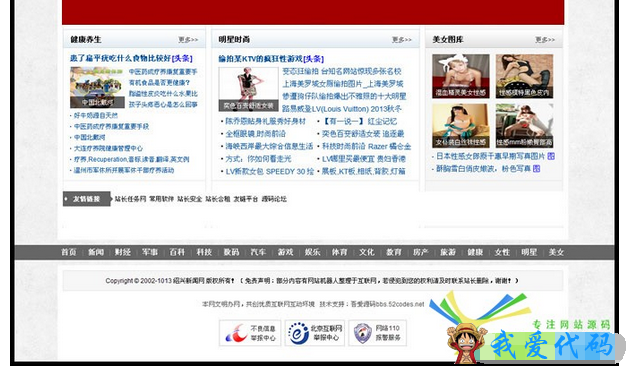The height and width of the screenshot is (369, 630).
Task: Open the 孩子头疼恶心是怎么回事 article
Action: point(163,105)
